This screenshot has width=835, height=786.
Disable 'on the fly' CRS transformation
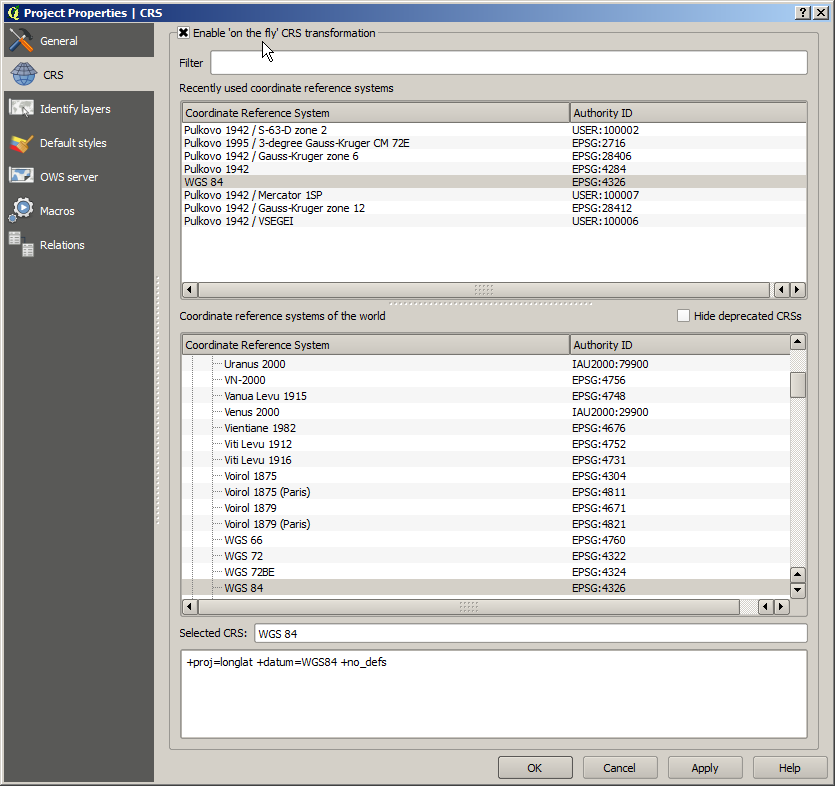coord(185,32)
